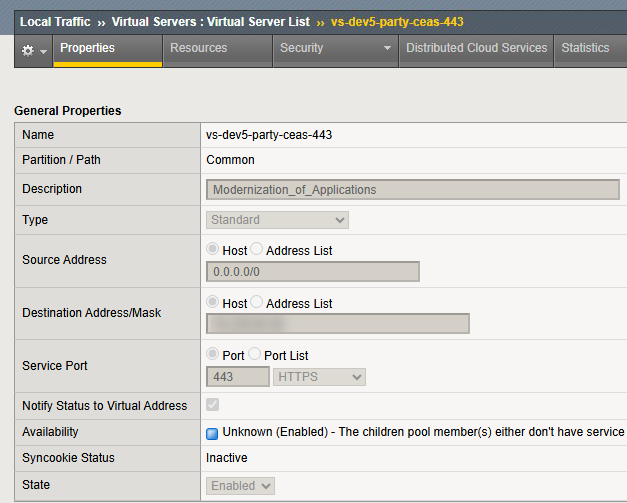Open the HTTPS service port dropdown
Image resolution: width=627 pixels, height=503 pixels.
319,377
